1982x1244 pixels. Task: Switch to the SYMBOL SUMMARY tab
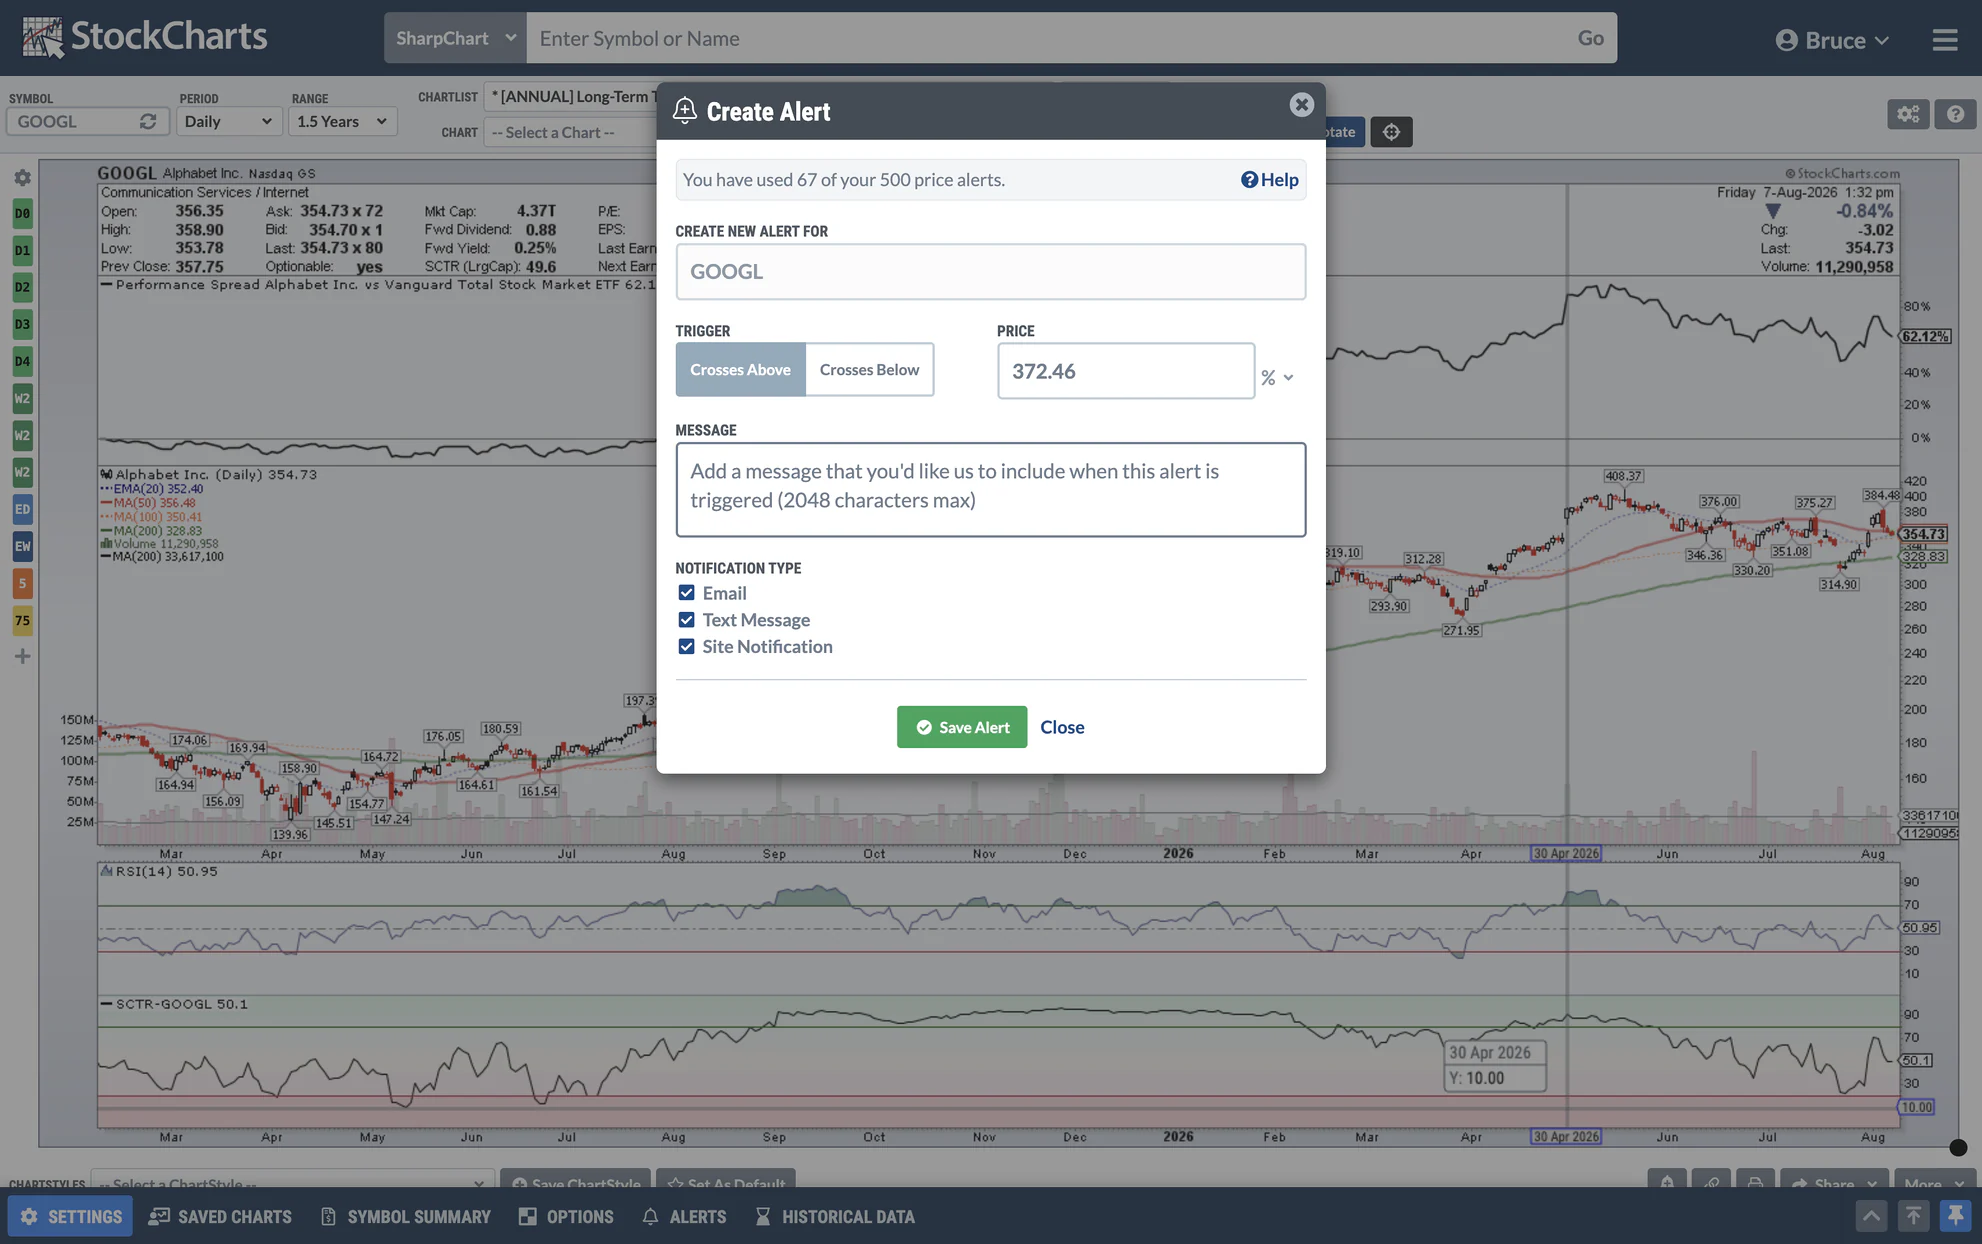pyautogui.click(x=405, y=1216)
